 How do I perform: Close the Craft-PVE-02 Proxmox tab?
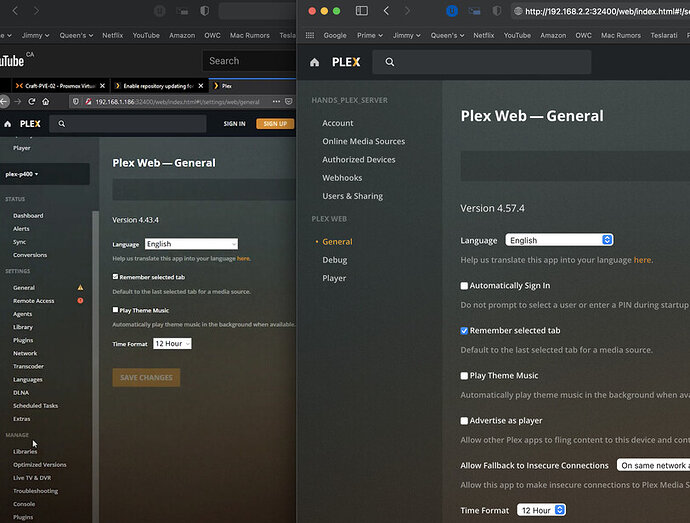[x=102, y=86]
